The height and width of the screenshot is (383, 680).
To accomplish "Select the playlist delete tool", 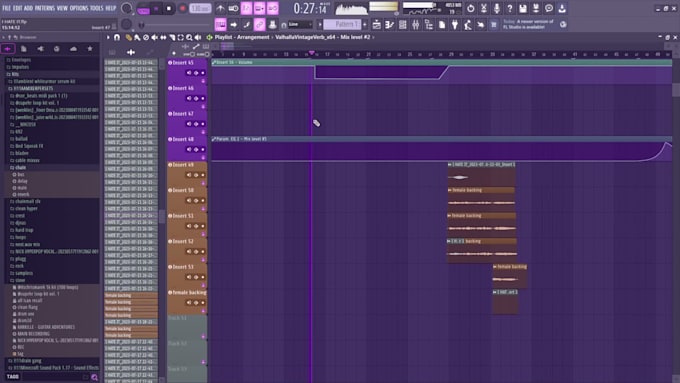I will tap(146, 38).
